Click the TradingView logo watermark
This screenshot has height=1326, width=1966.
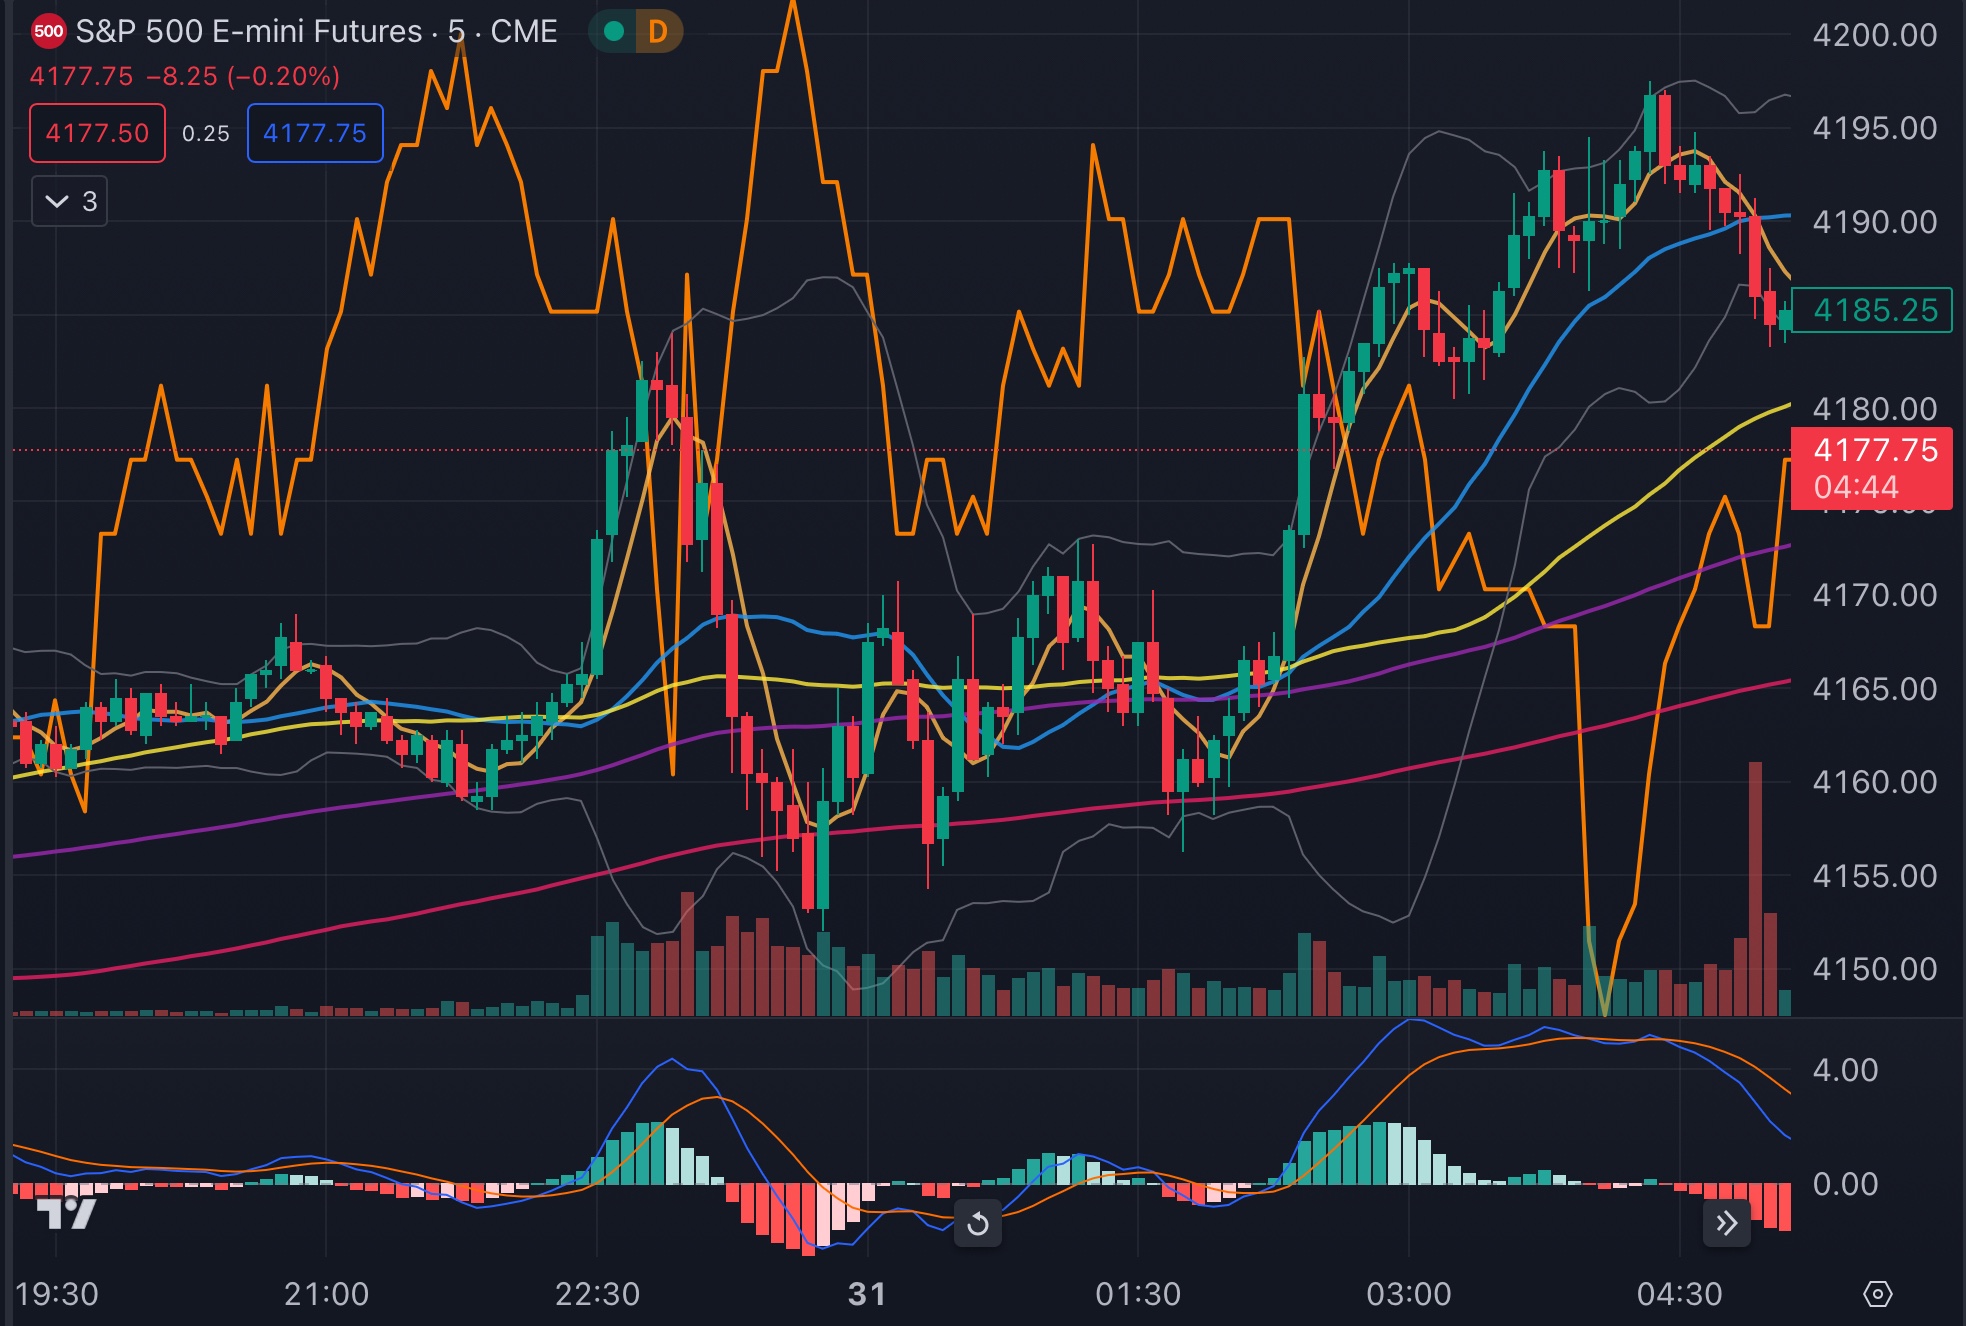coord(66,1213)
